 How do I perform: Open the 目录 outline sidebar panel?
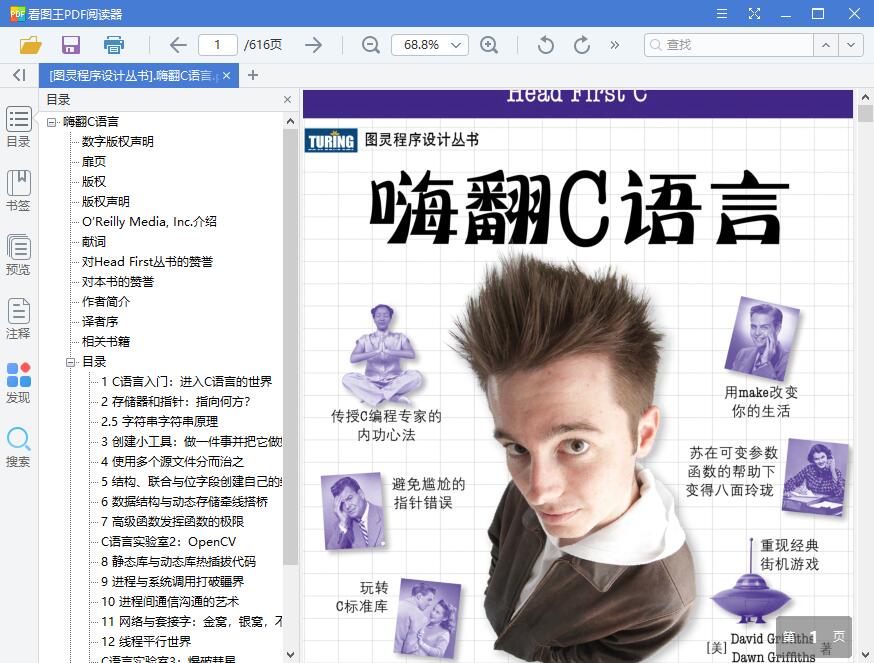pos(18,127)
